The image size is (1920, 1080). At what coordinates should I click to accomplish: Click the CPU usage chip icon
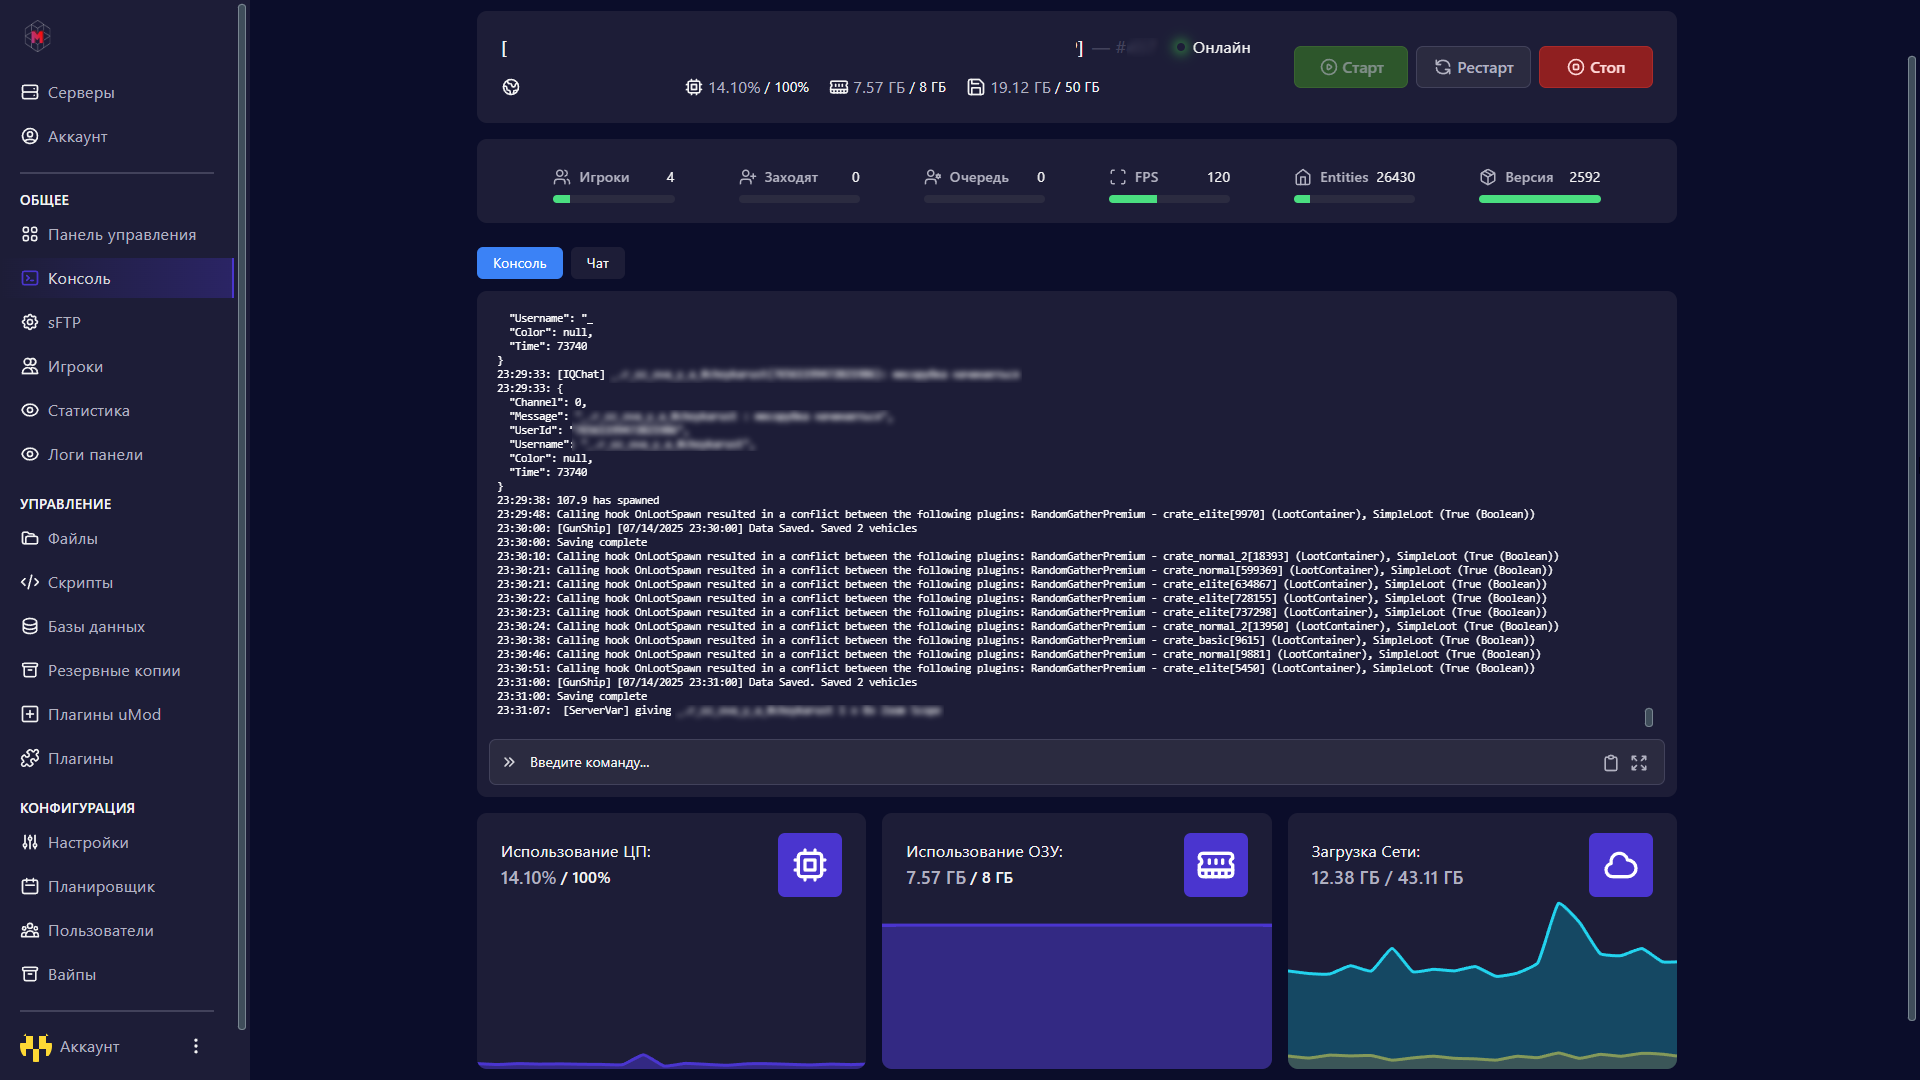point(809,865)
